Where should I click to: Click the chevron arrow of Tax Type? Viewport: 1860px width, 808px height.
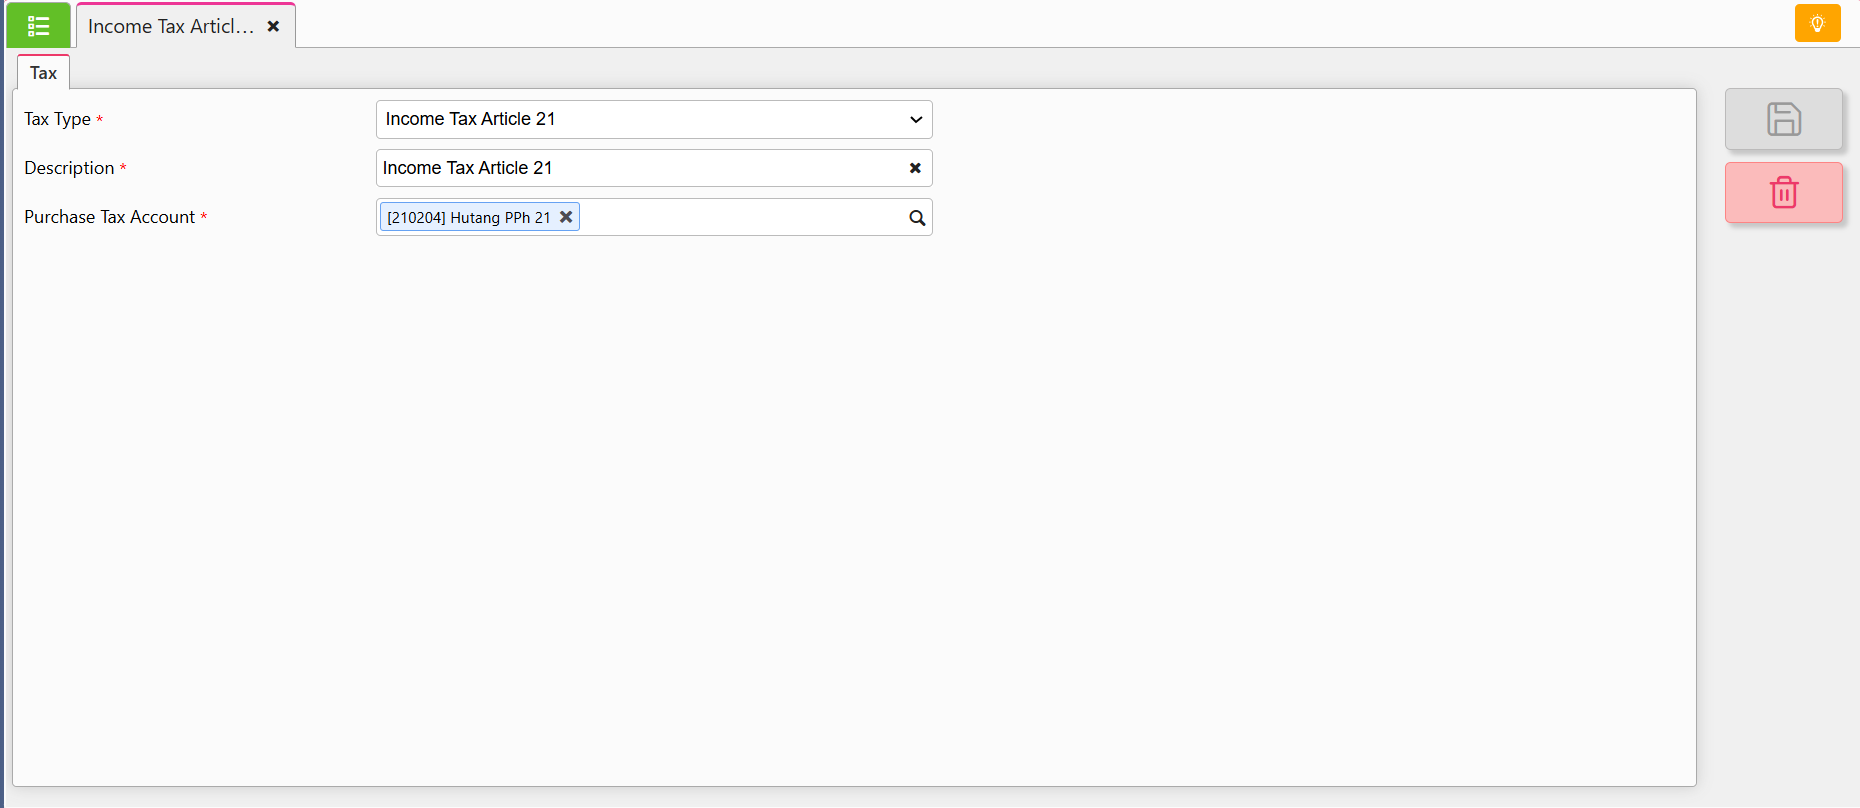(x=916, y=120)
